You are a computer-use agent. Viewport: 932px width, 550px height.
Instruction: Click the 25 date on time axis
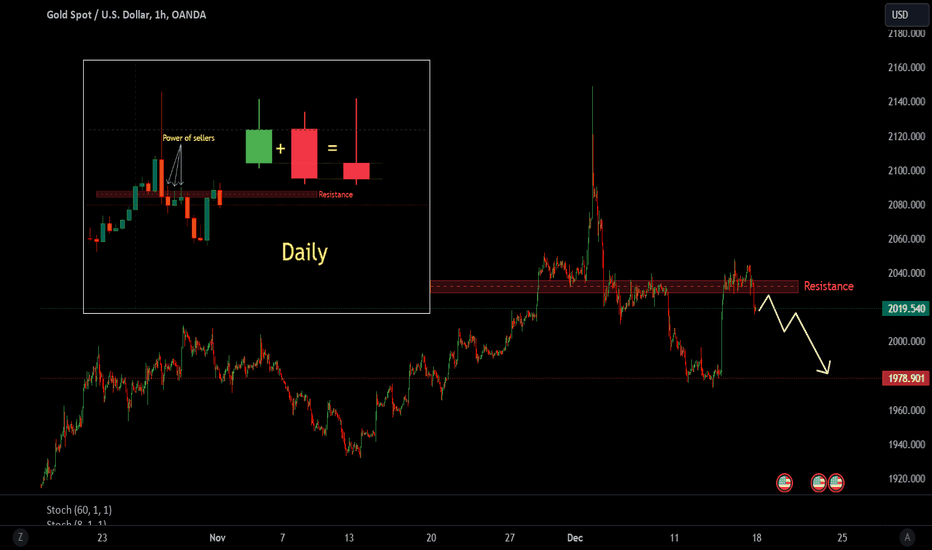(842, 538)
